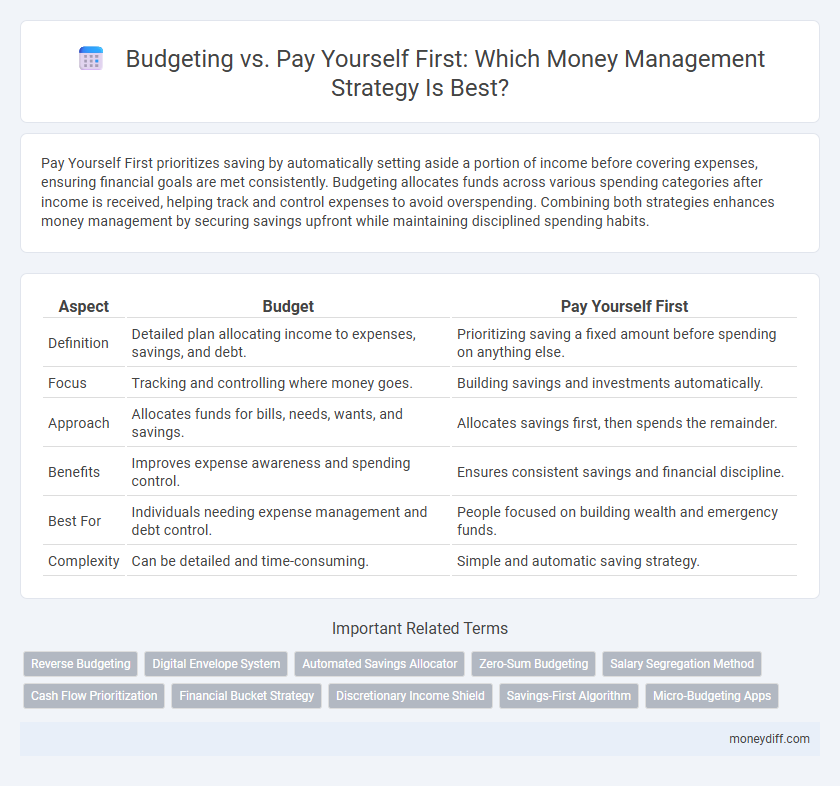
Task: Select the Discretionary Income Shield tag
Action: [410, 696]
